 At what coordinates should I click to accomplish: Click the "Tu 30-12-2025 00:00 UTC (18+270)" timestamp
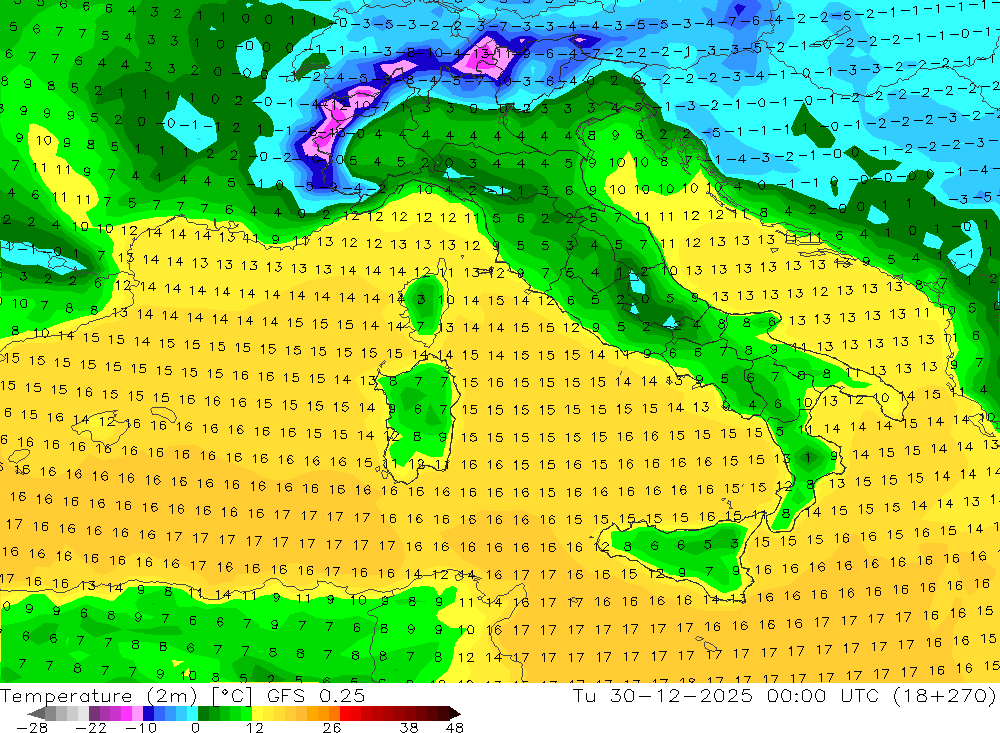pyautogui.click(x=784, y=696)
